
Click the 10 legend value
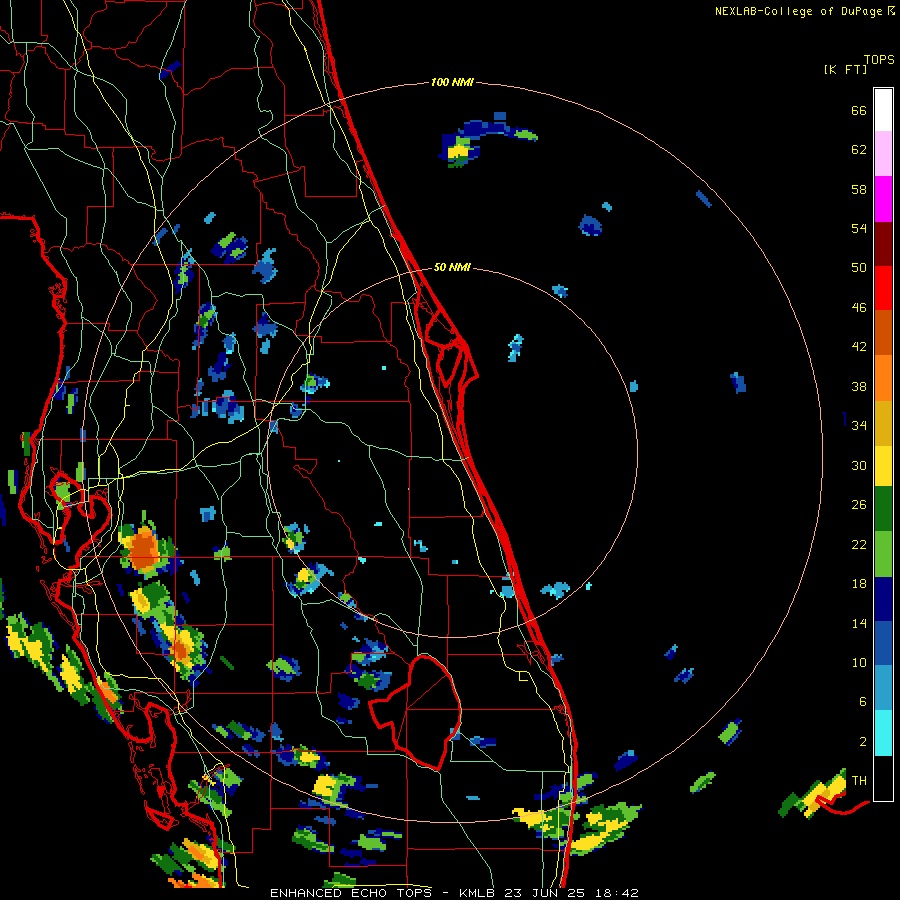coord(859,663)
